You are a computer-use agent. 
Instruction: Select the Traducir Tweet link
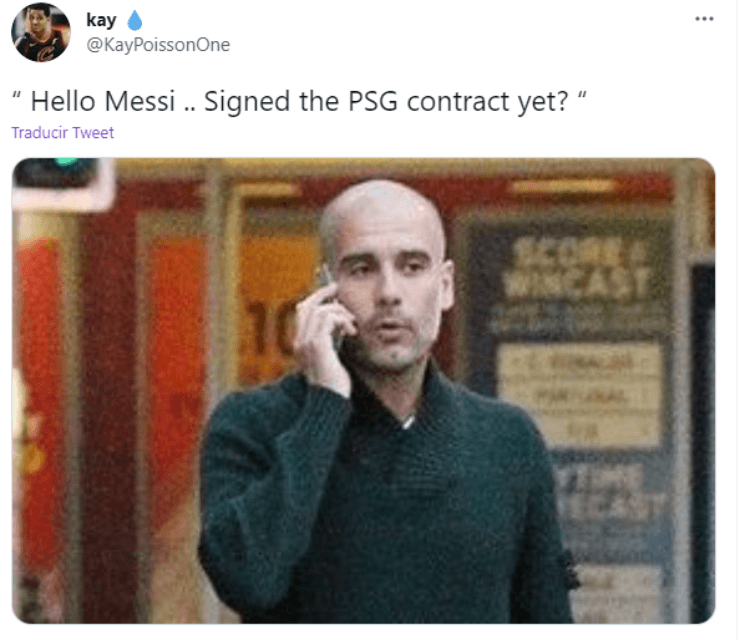63,133
